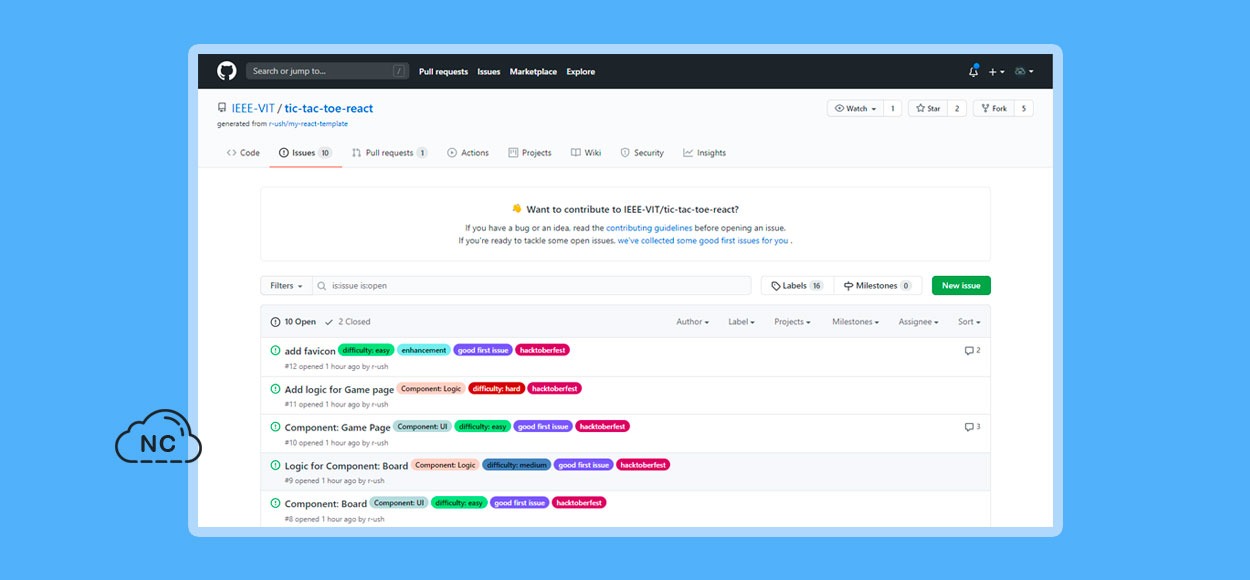Open the 'Add logic for Game page' issue
The image size is (1250, 580).
(x=339, y=389)
